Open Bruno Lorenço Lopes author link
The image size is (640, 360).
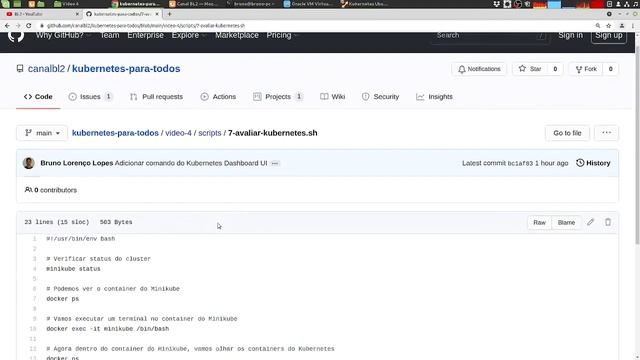pos(77,163)
